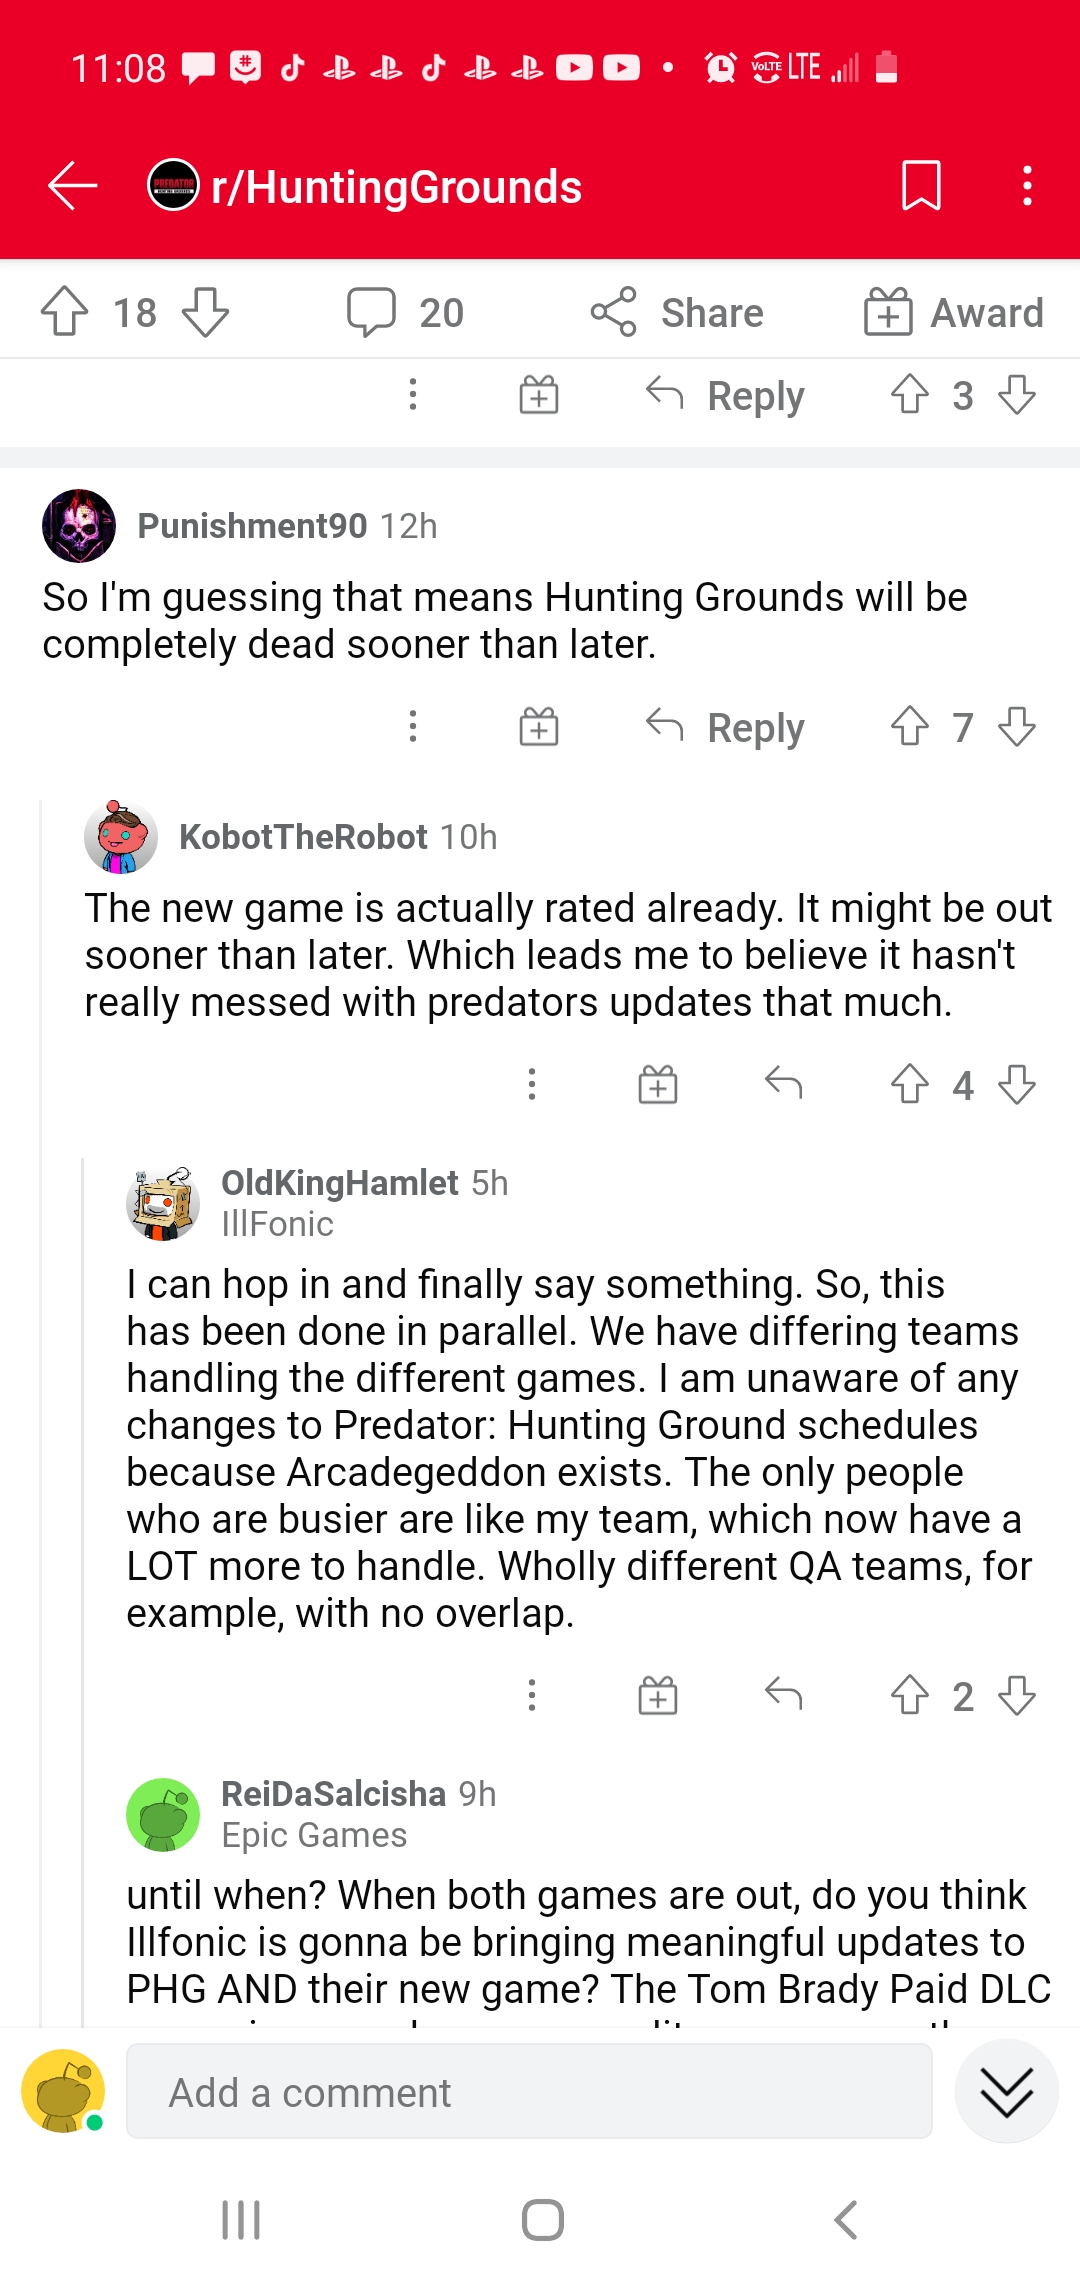Open ReiDaSalcisha's profile avatar
Screen dimensions: 1080x2280
coord(163,1815)
